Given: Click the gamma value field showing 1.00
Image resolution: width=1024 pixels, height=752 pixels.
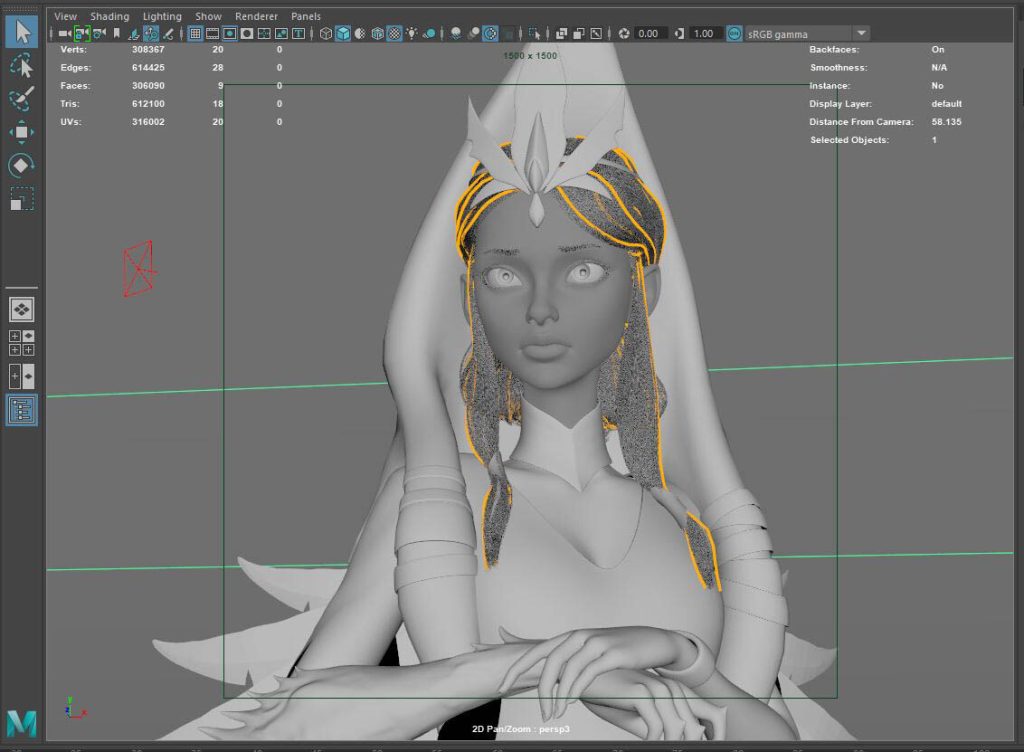Looking at the screenshot, I should (704, 33).
